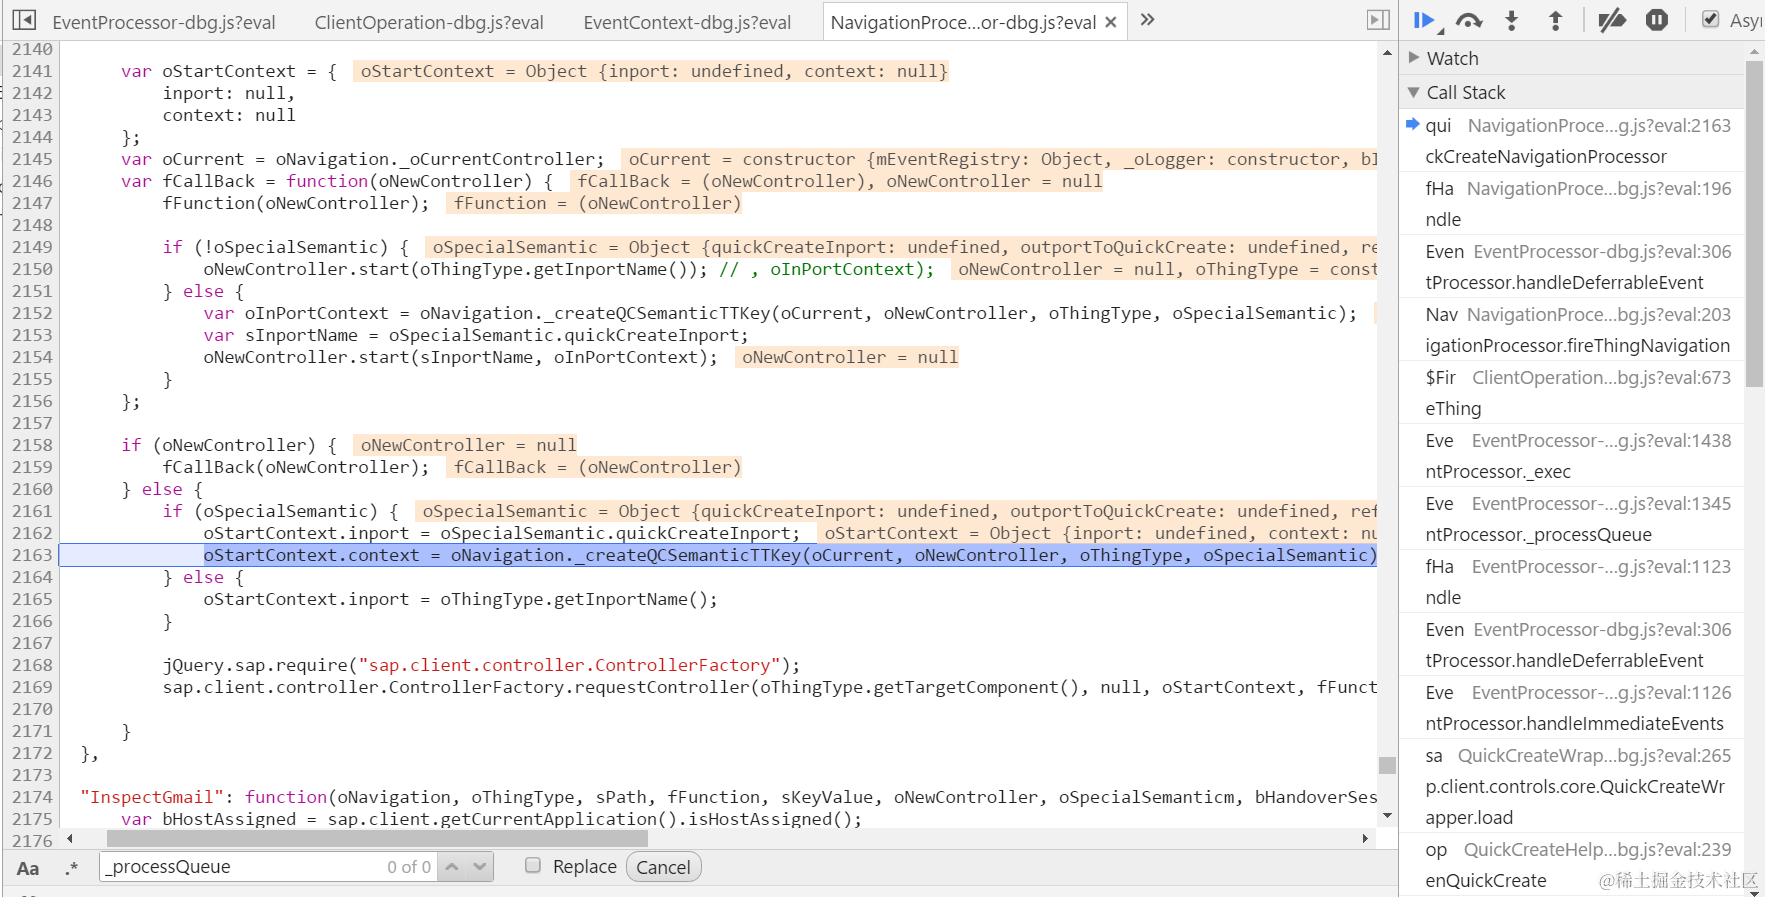Screen dimensions: 1765x897
Task: Go to previous search result
Action: 452,867
